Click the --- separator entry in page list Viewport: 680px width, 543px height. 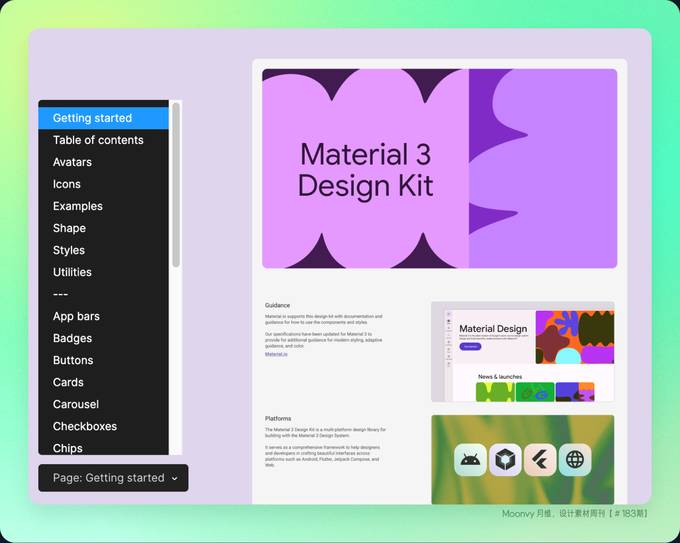[x=103, y=294]
